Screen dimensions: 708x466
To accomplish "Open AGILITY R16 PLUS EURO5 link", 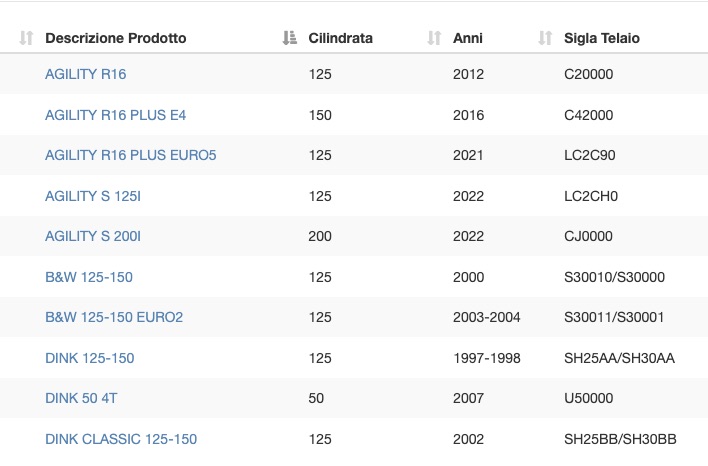I will click(x=130, y=155).
